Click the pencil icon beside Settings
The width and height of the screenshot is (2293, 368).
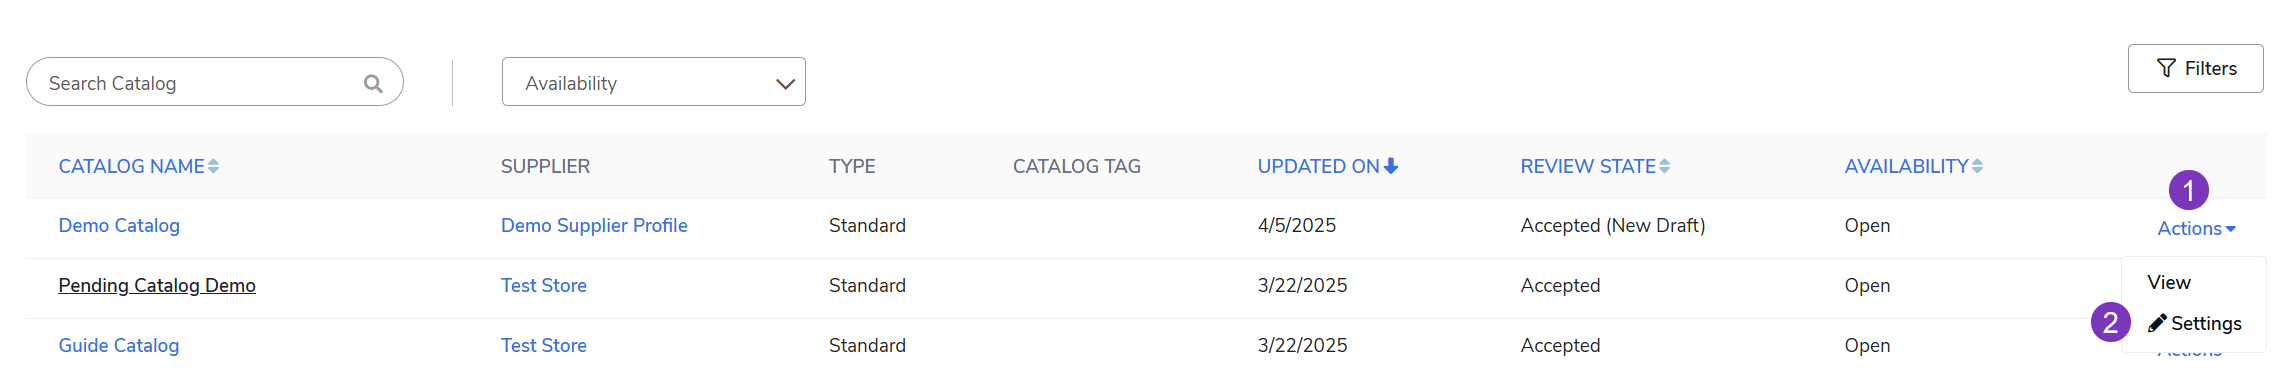(2157, 323)
